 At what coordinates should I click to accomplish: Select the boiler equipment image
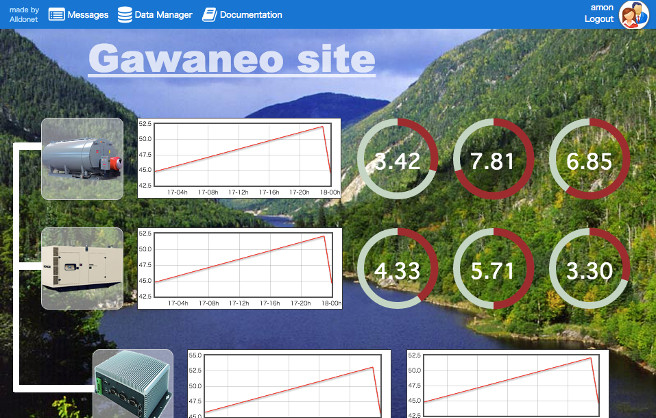click(82, 159)
